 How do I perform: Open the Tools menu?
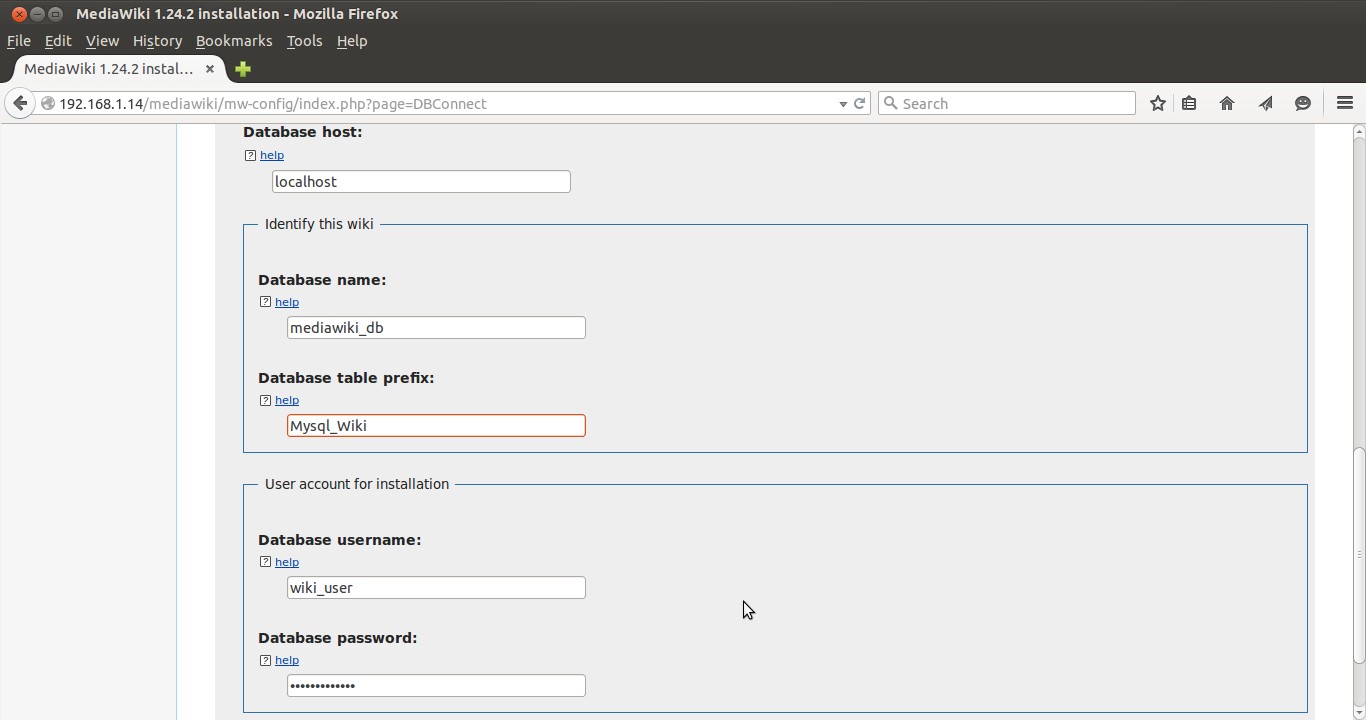(304, 41)
